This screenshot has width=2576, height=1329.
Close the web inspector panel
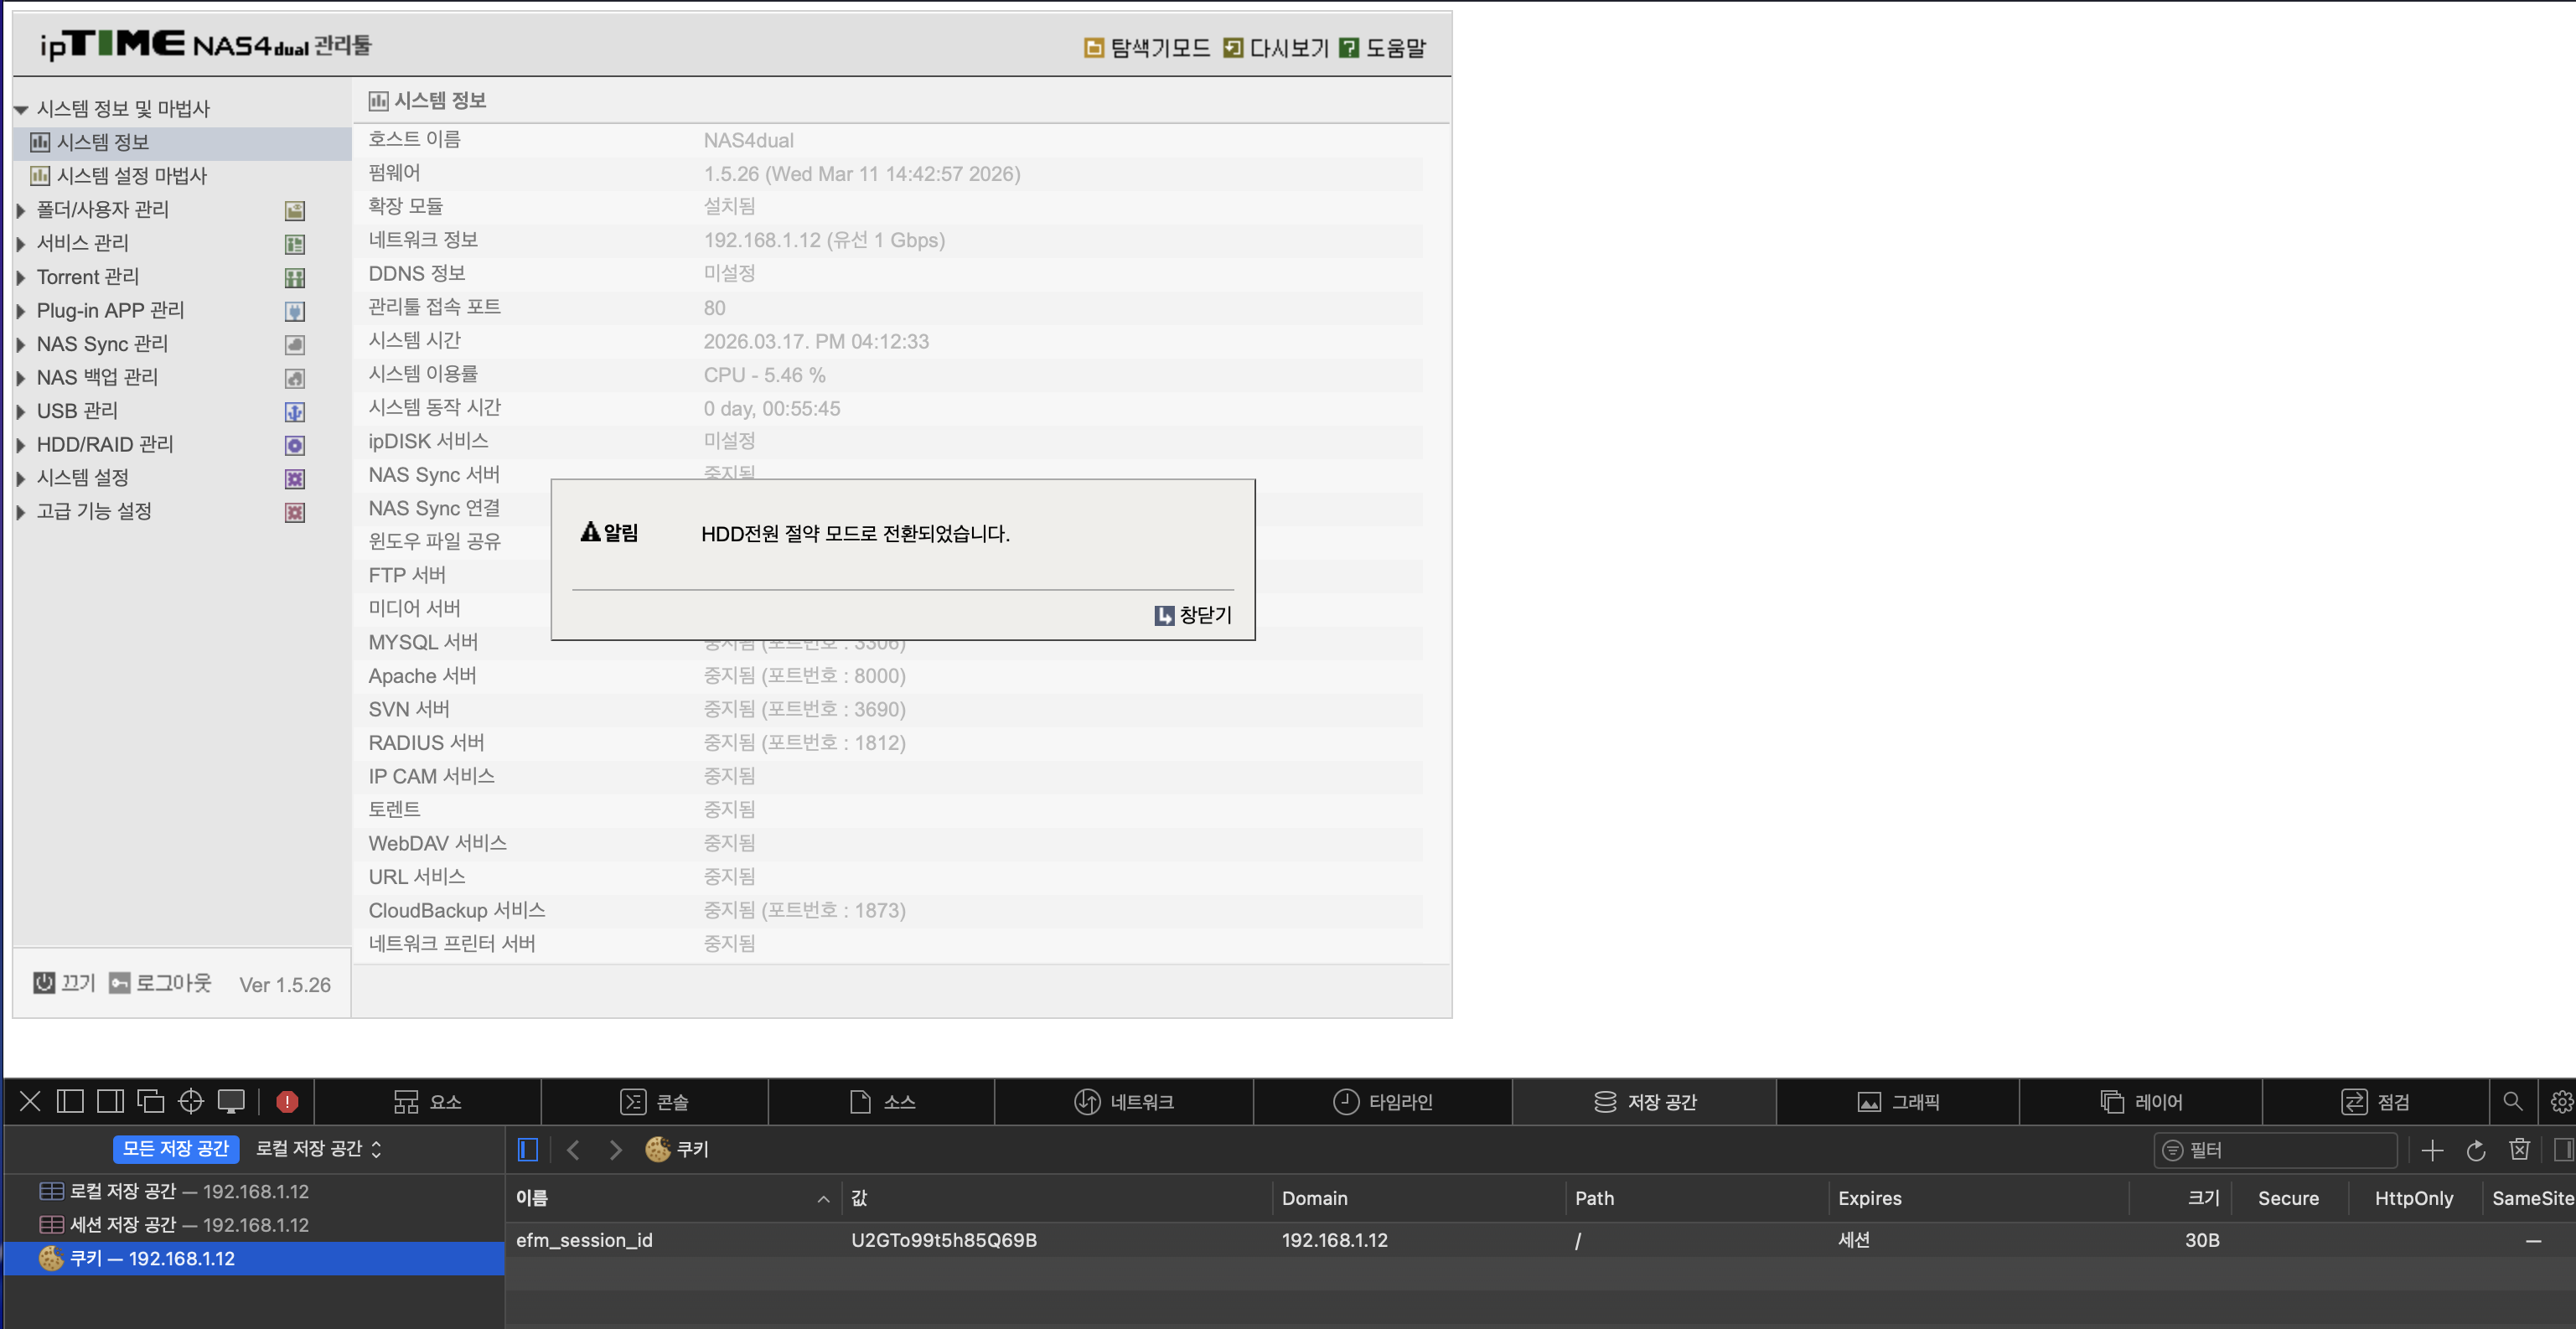[x=30, y=1101]
